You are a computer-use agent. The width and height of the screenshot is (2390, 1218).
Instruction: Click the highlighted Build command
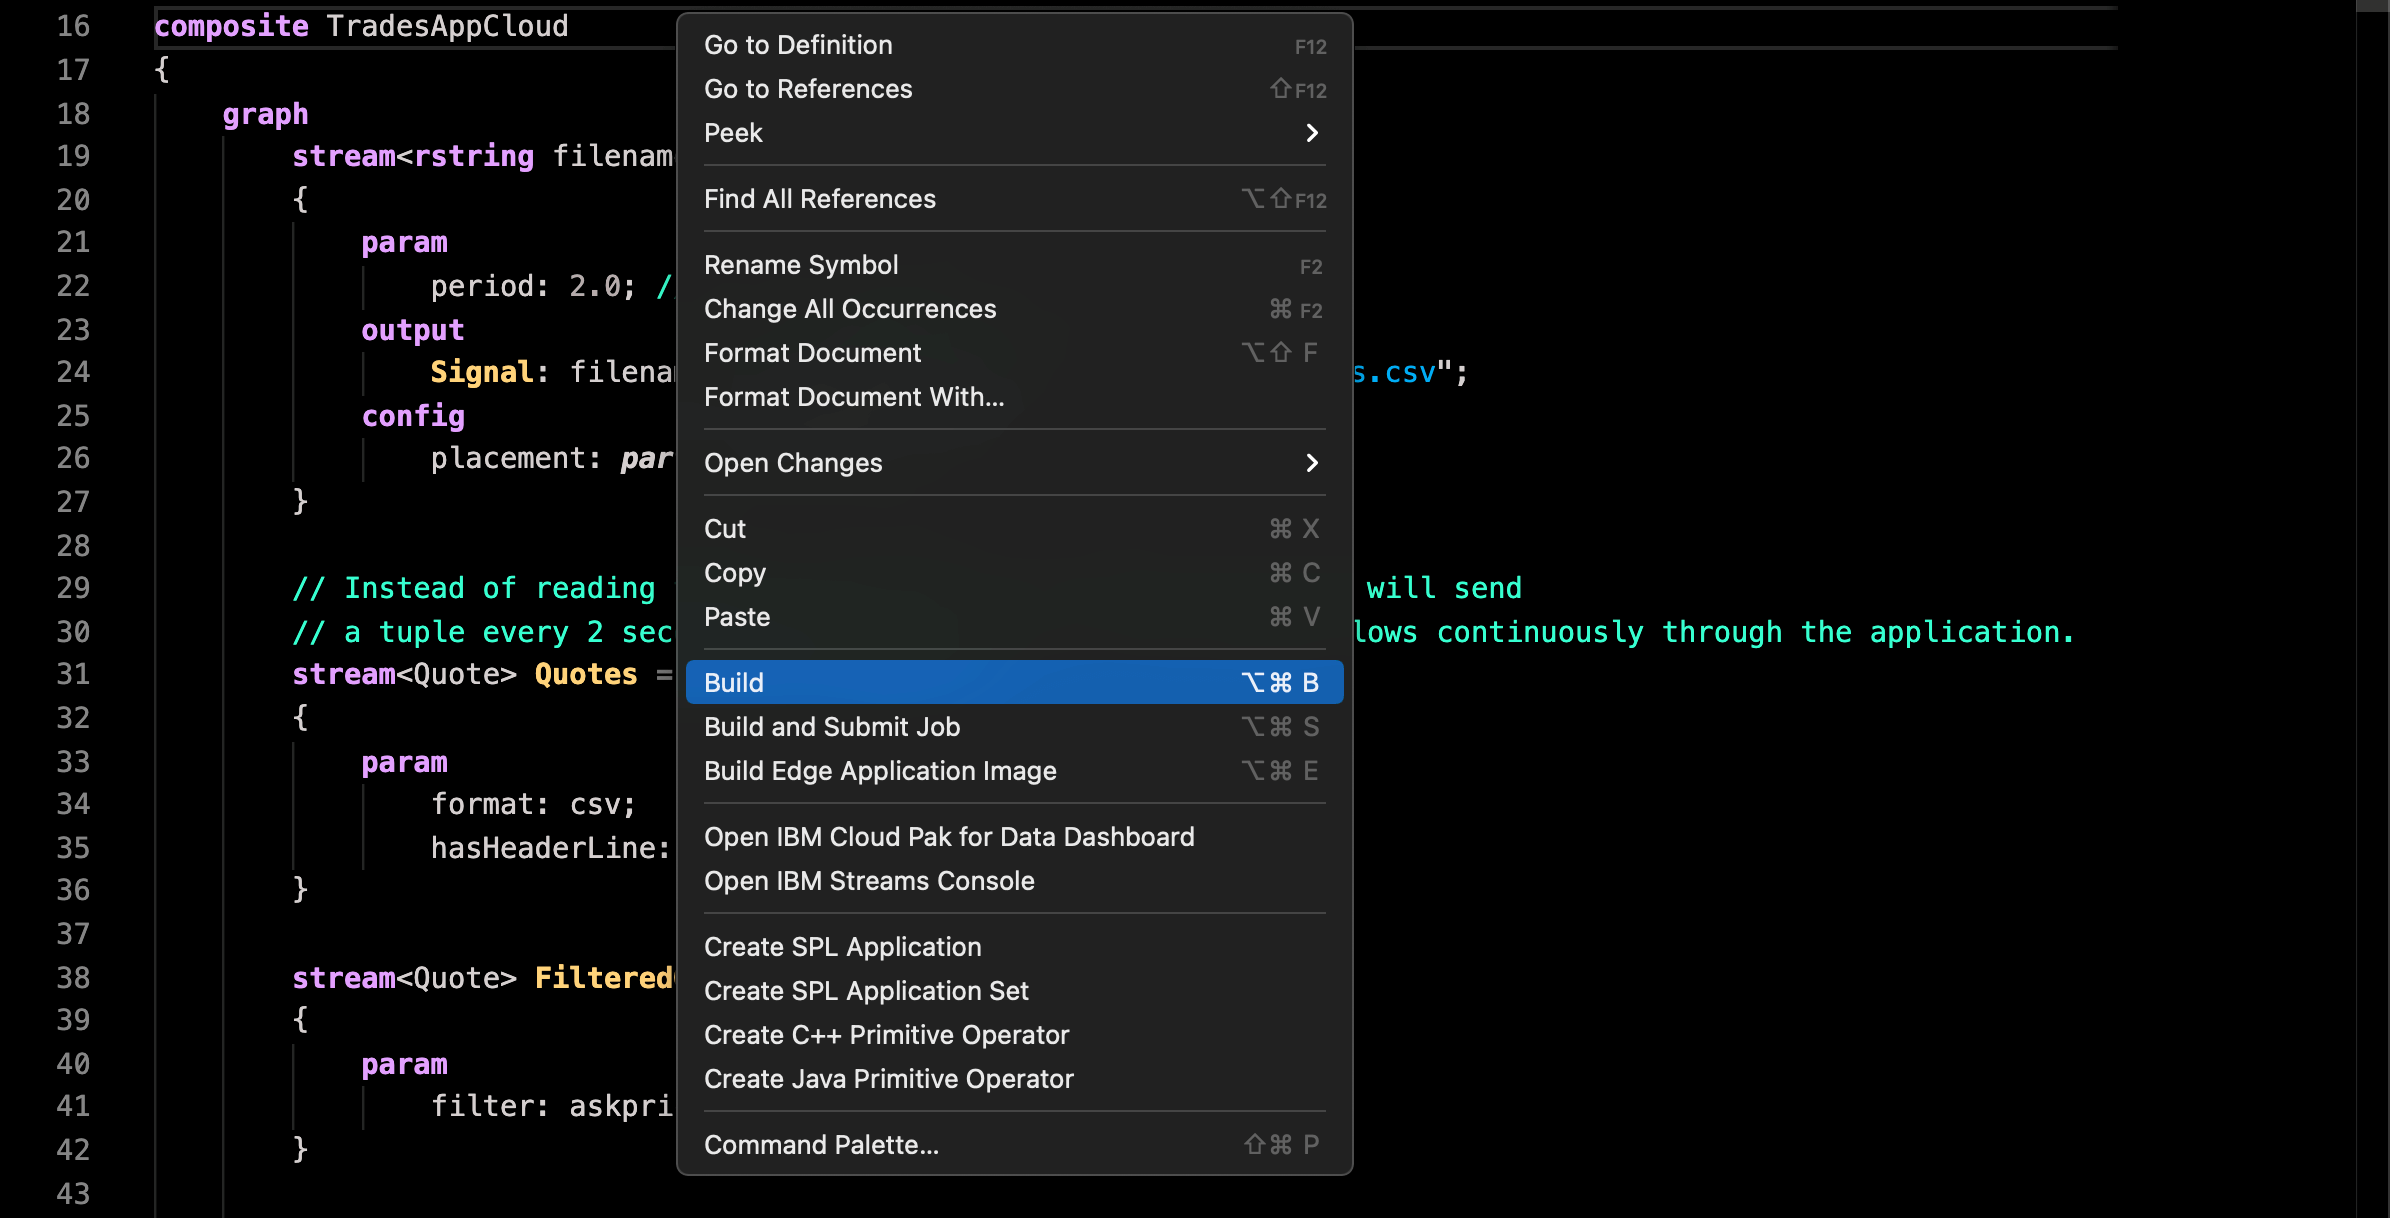(x=734, y=683)
